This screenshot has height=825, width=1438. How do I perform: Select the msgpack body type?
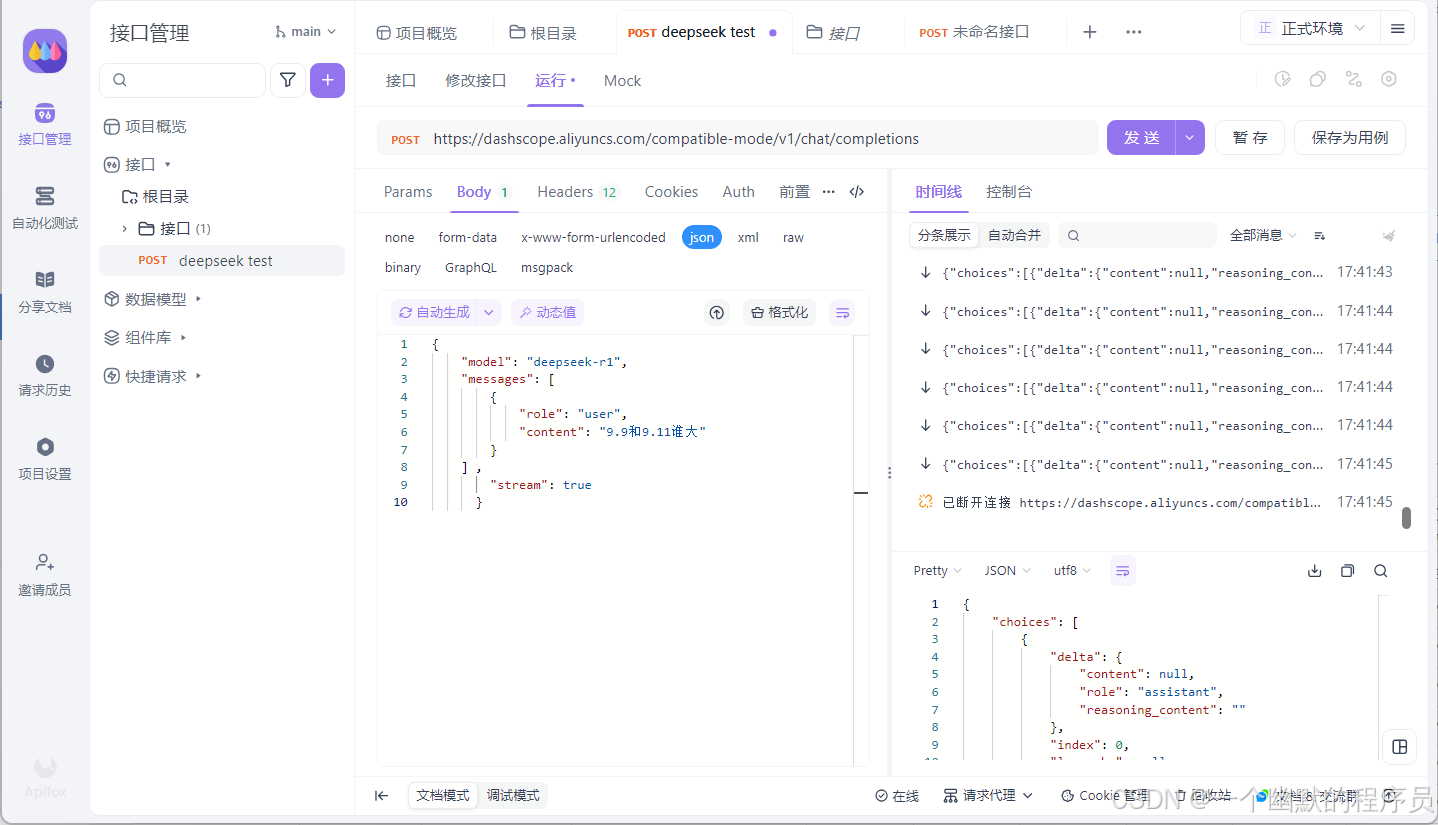[546, 268]
